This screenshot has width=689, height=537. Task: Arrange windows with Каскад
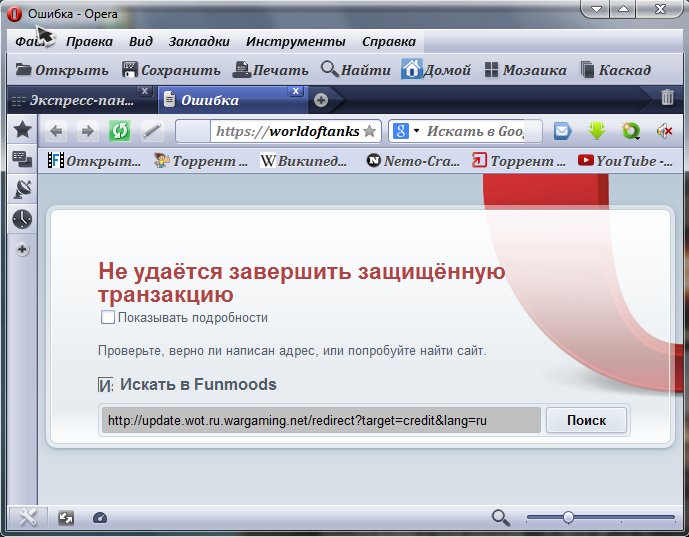click(616, 70)
